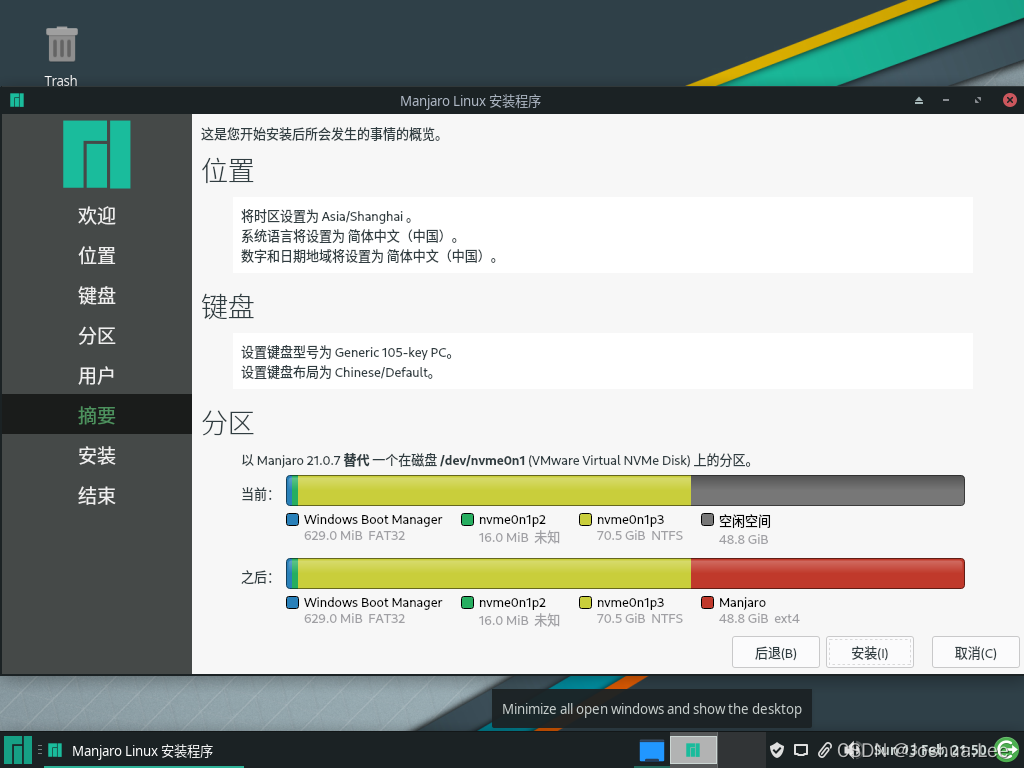Click yellow nvme0n1p3 swatch in 之后 legend

tap(585, 603)
